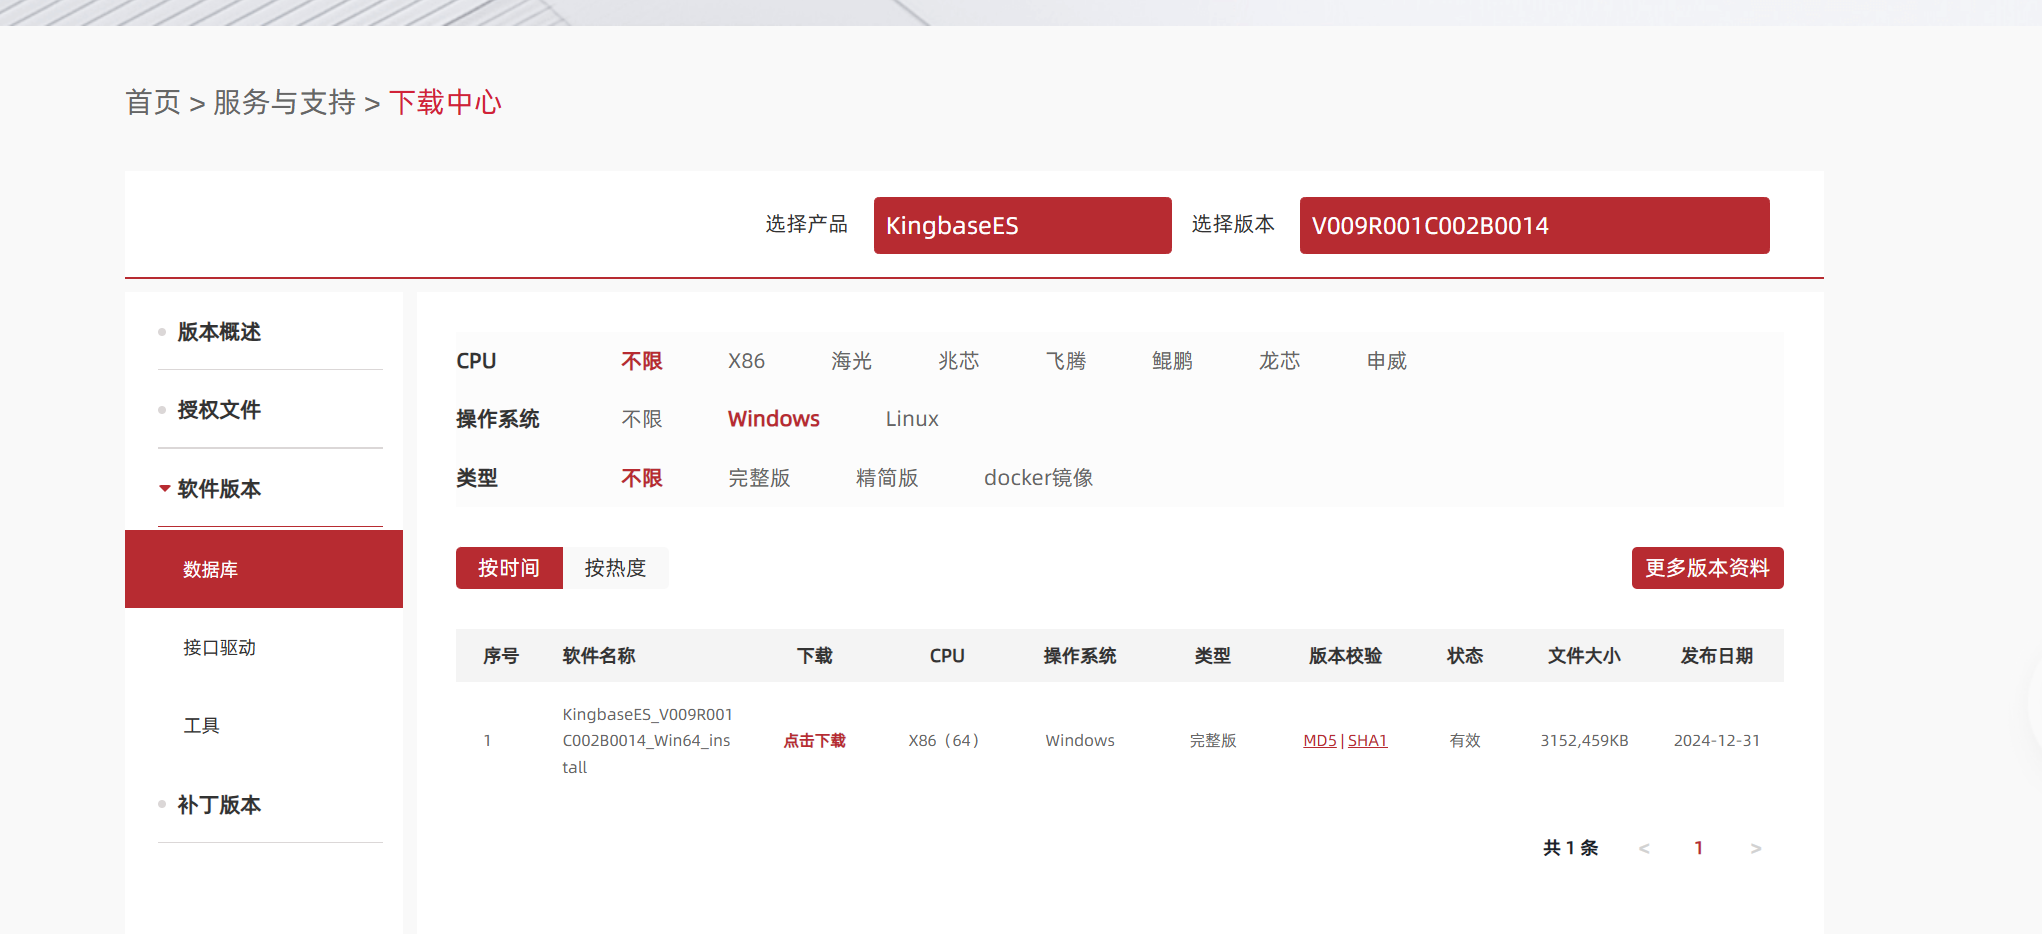The image size is (2042, 934).
Task: Click the X86（64）CPU cell
Action: pos(945,741)
